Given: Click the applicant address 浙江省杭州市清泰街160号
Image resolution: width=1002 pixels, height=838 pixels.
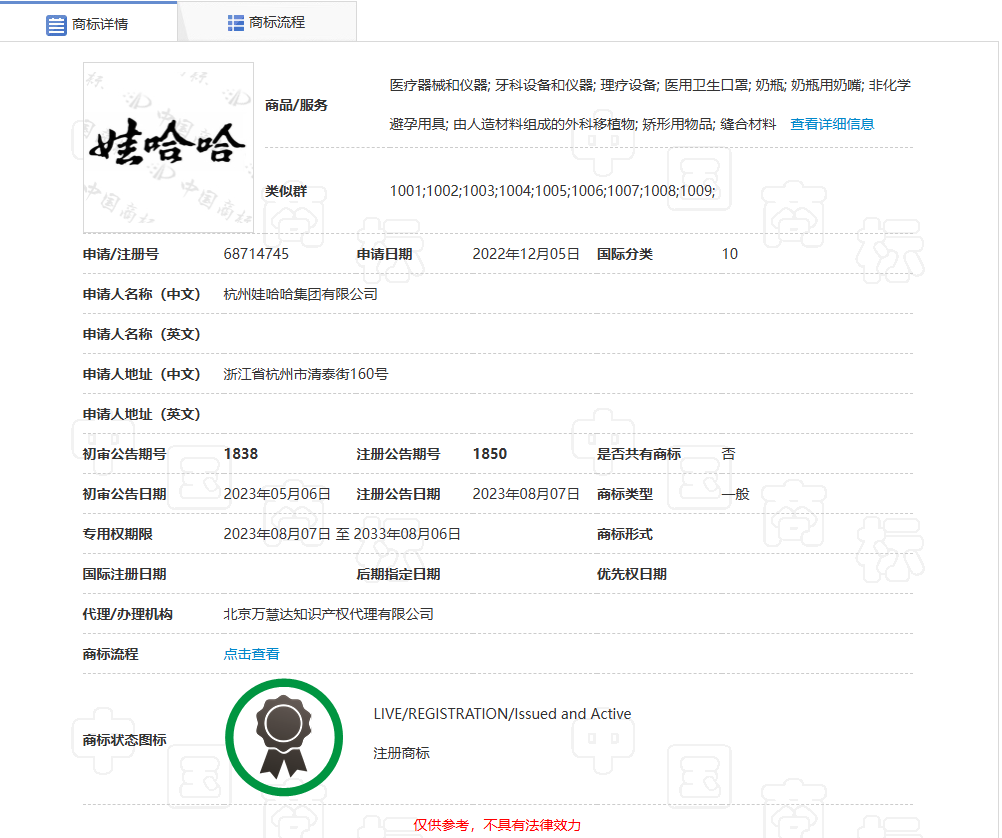Looking at the screenshot, I should pyautogui.click(x=305, y=374).
